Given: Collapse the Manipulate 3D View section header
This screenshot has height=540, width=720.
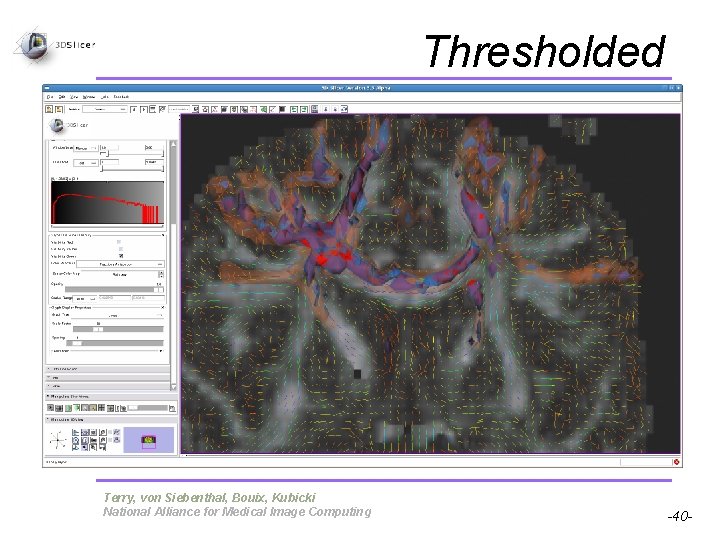Looking at the screenshot, I should pyautogui.click(x=111, y=420).
